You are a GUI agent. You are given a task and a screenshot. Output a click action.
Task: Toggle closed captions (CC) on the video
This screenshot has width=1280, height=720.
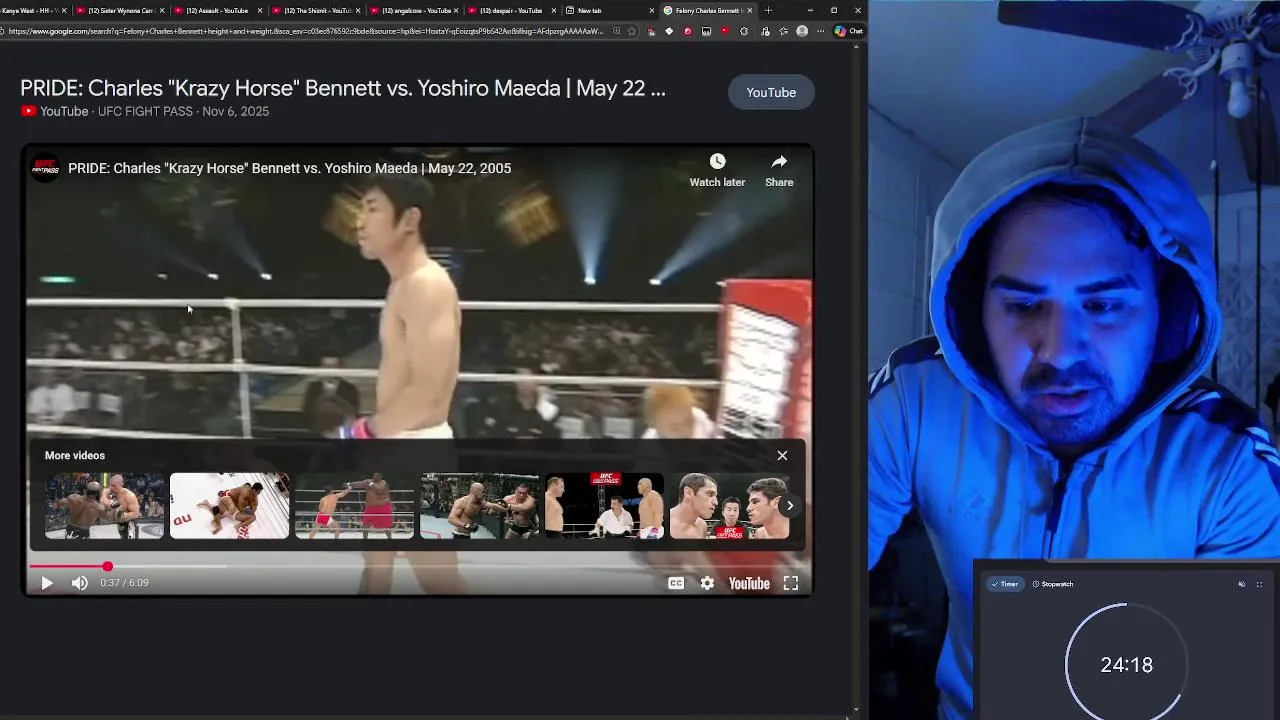tap(676, 583)
